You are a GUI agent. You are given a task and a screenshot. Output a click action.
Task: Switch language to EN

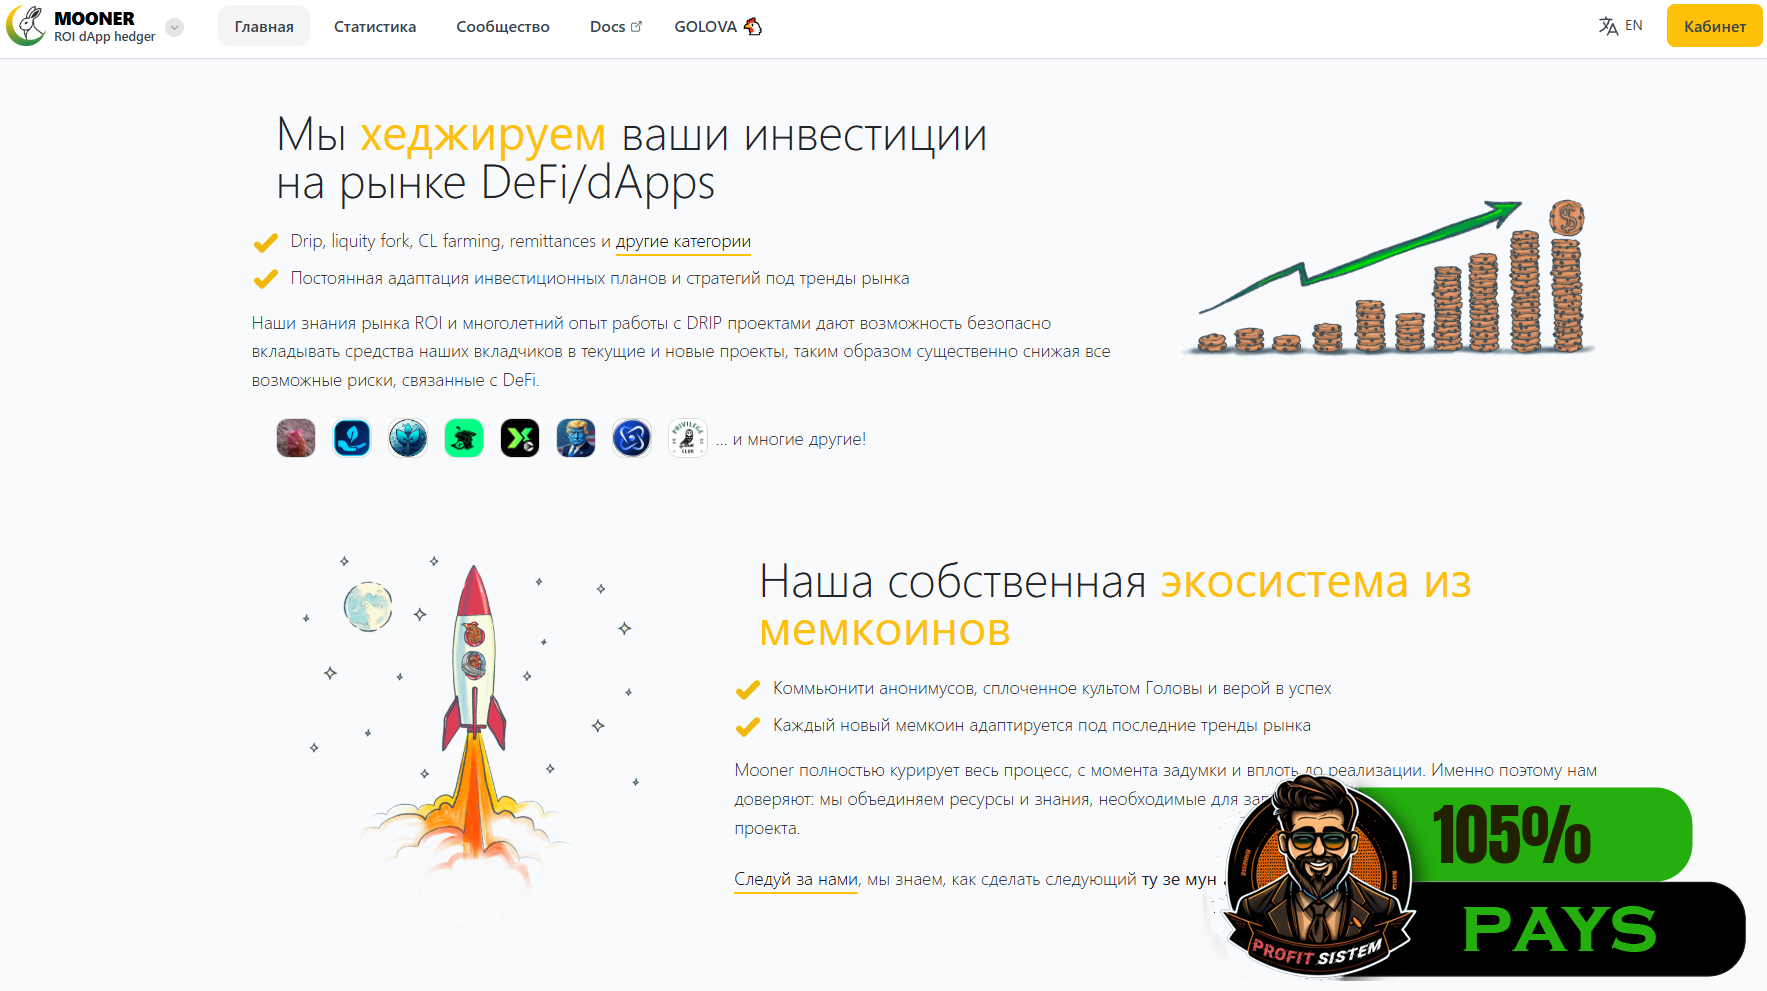tap(1620, 26)
